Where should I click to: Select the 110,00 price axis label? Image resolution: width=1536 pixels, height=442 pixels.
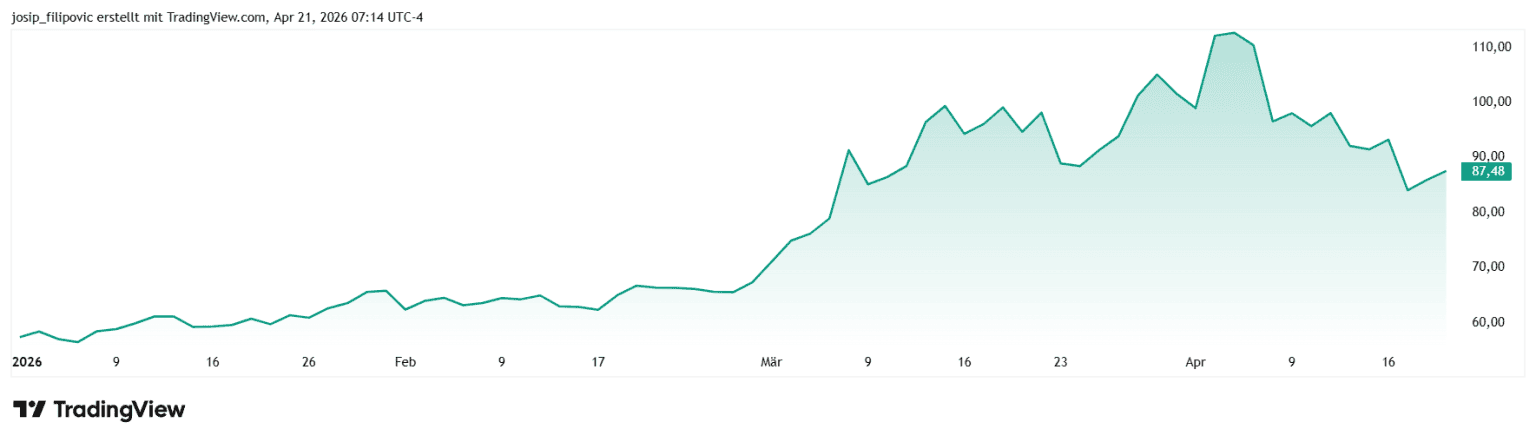1490,47
